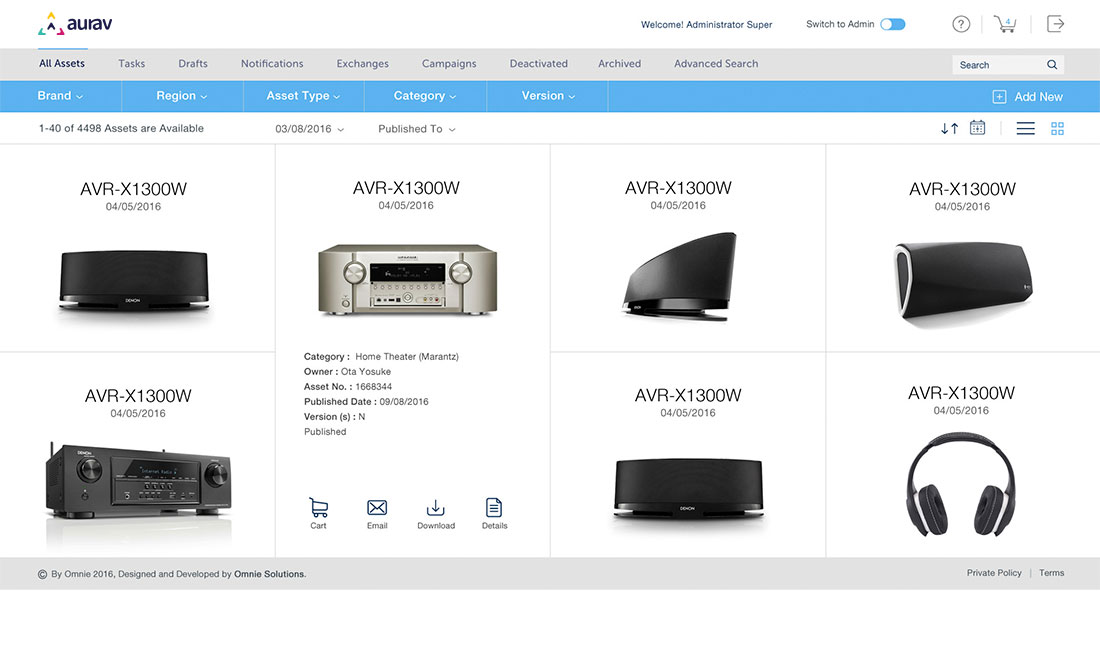This screenshot has height=650, width=1100.
Task: Click the Search input field
Action: tap(1008, 65)
